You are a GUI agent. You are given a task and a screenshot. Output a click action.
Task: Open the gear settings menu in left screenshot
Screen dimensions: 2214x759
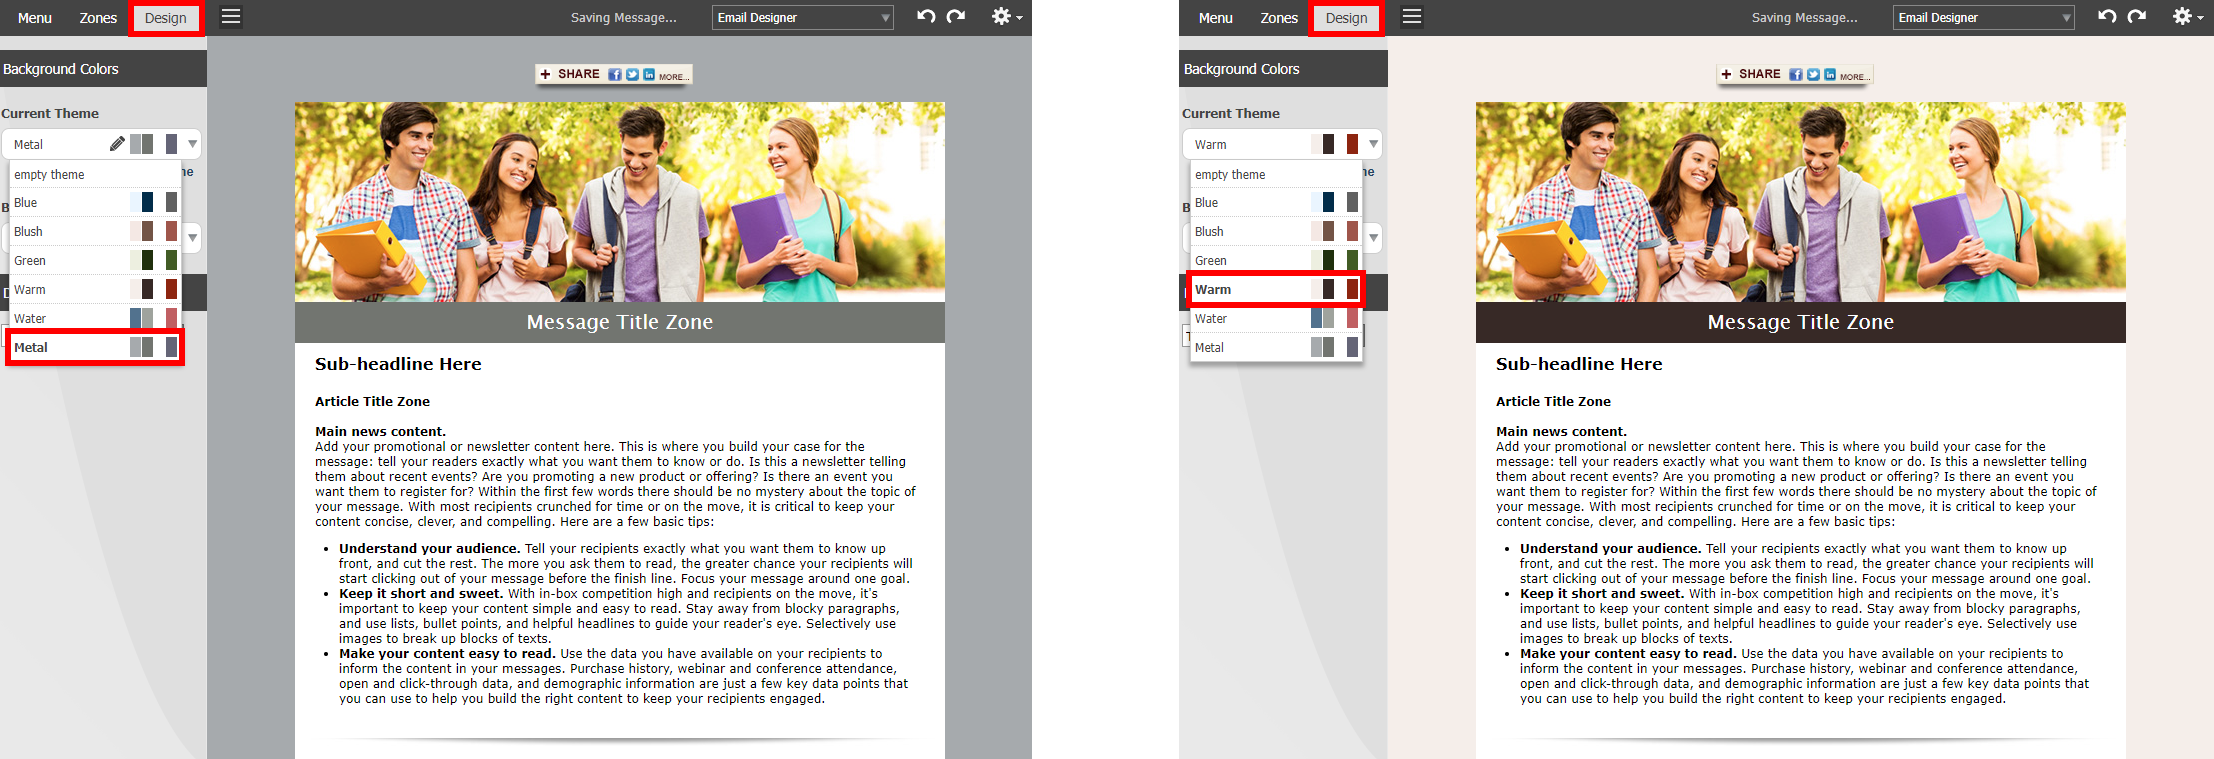click(1006, 16)
